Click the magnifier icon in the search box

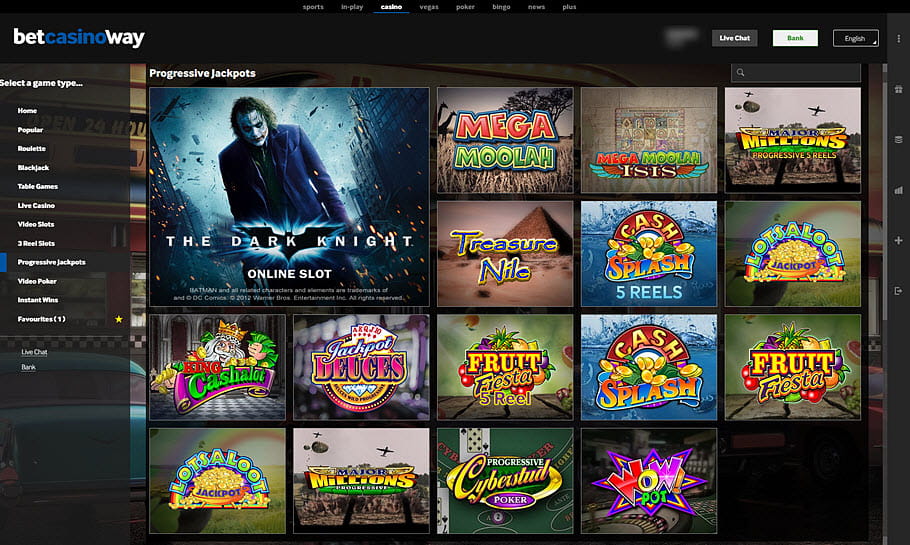pyautogui.click(x=740, y=73)
